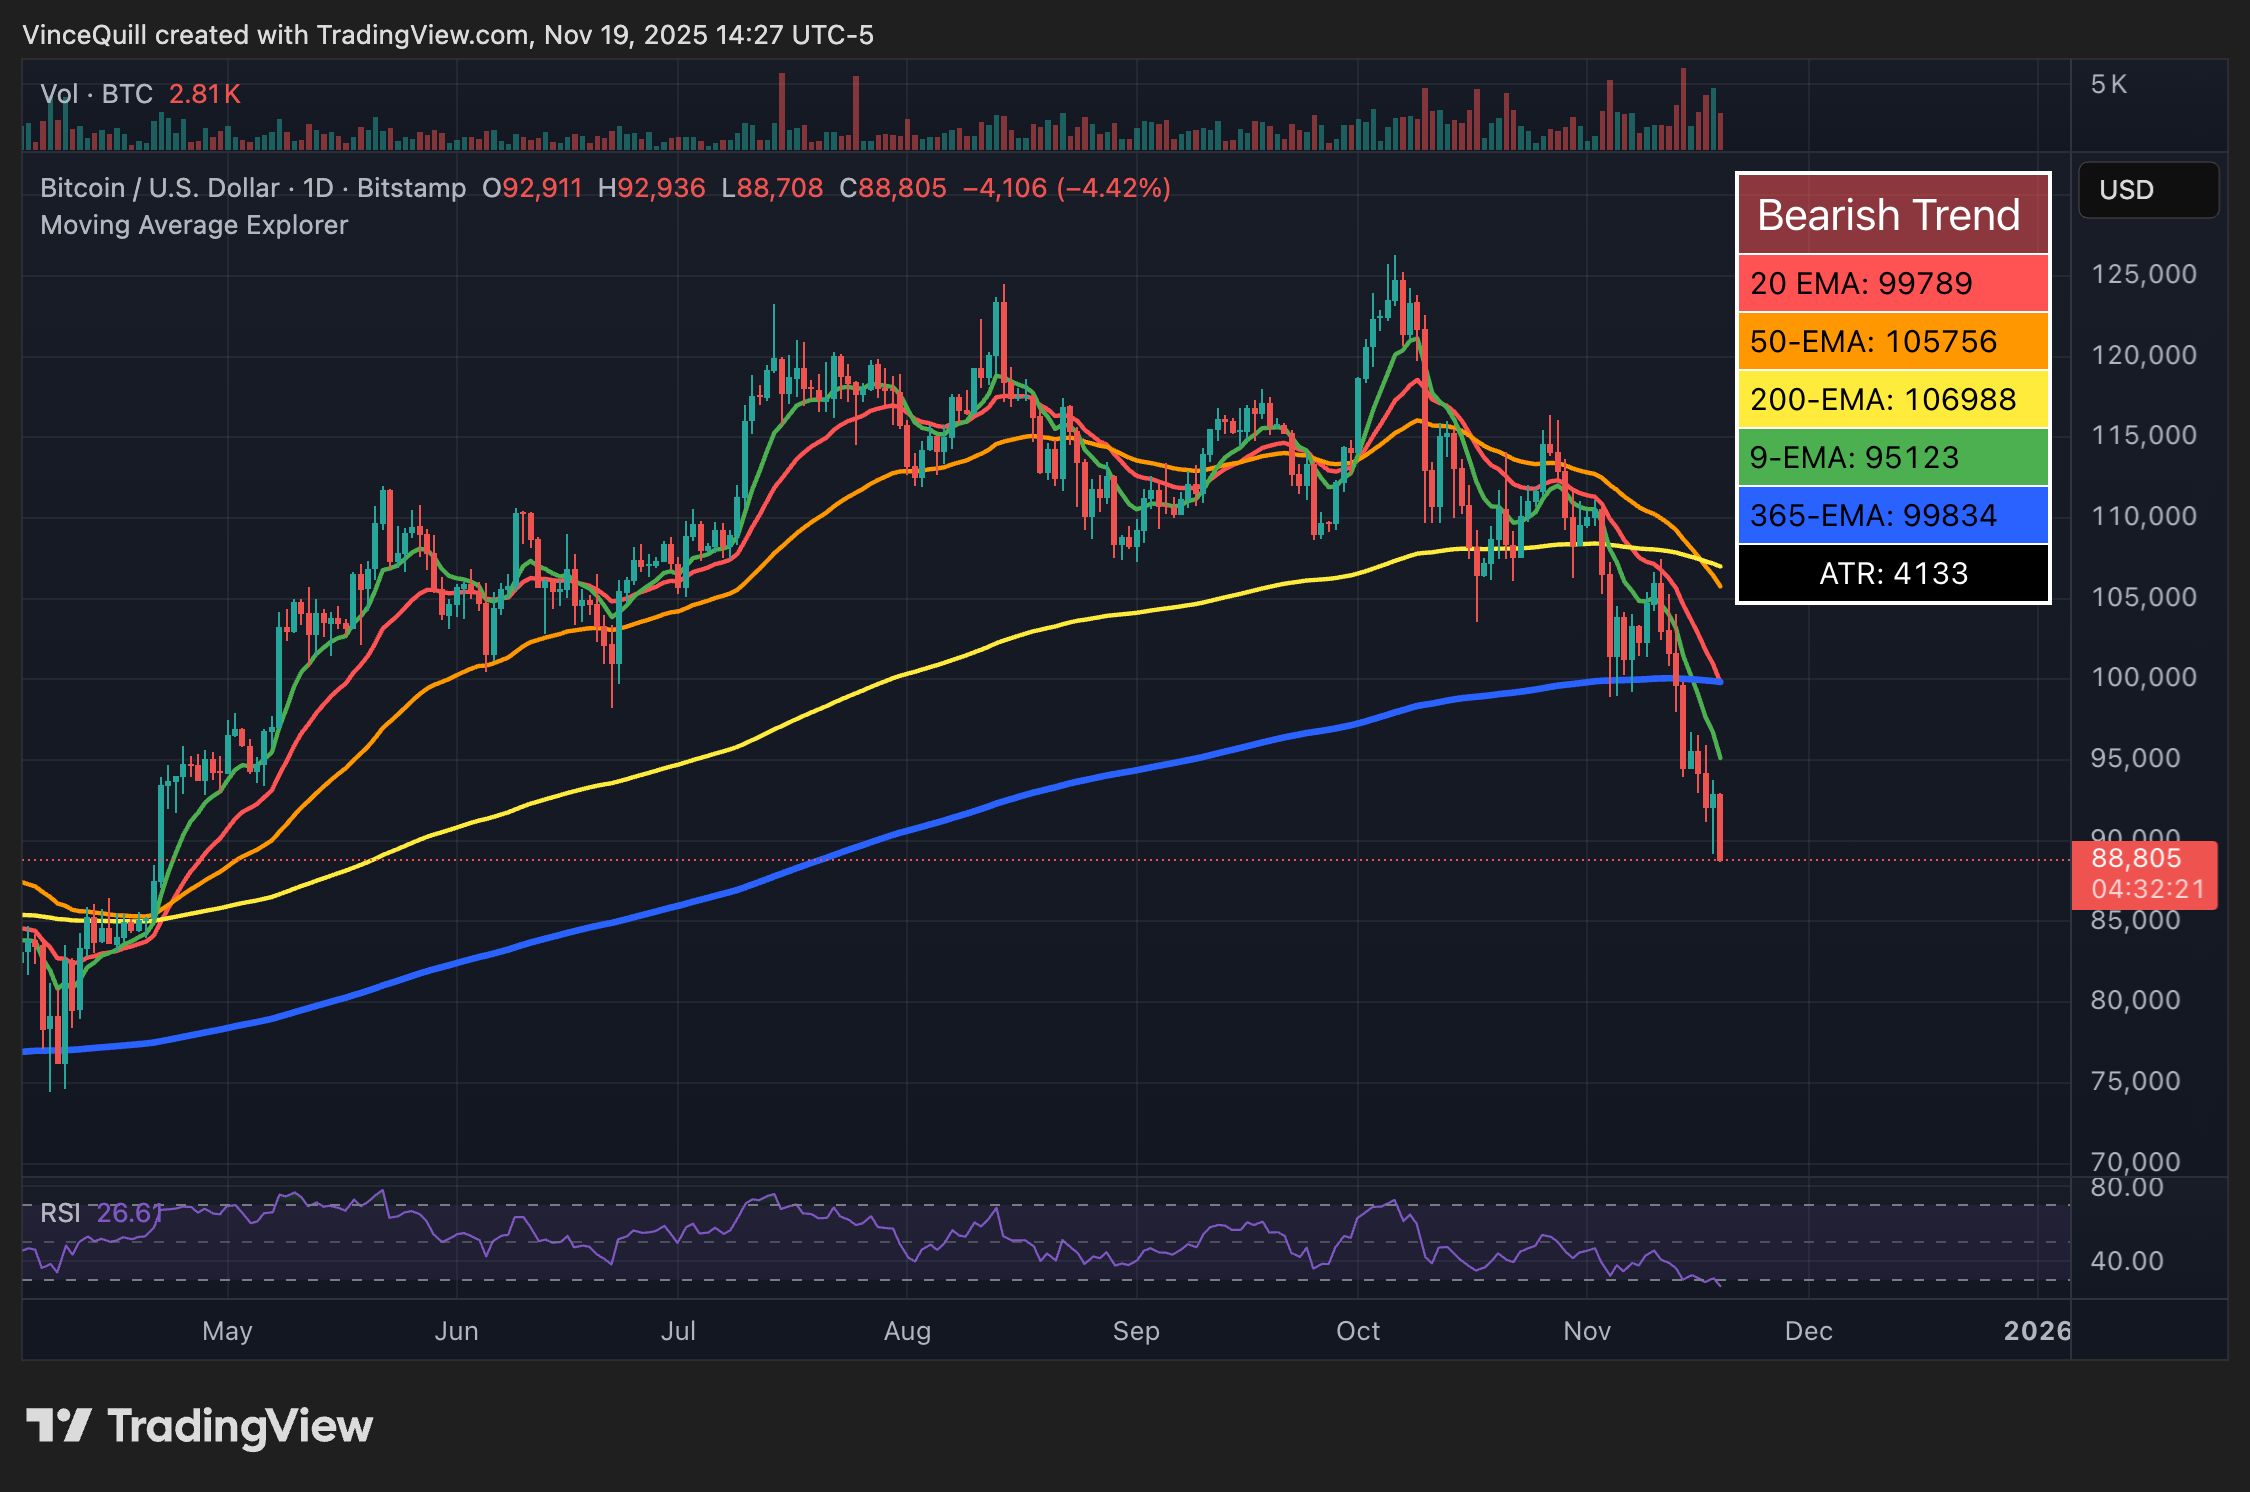Click the 2026 label on time axis
2250x1492 pixels.
2037,1331
